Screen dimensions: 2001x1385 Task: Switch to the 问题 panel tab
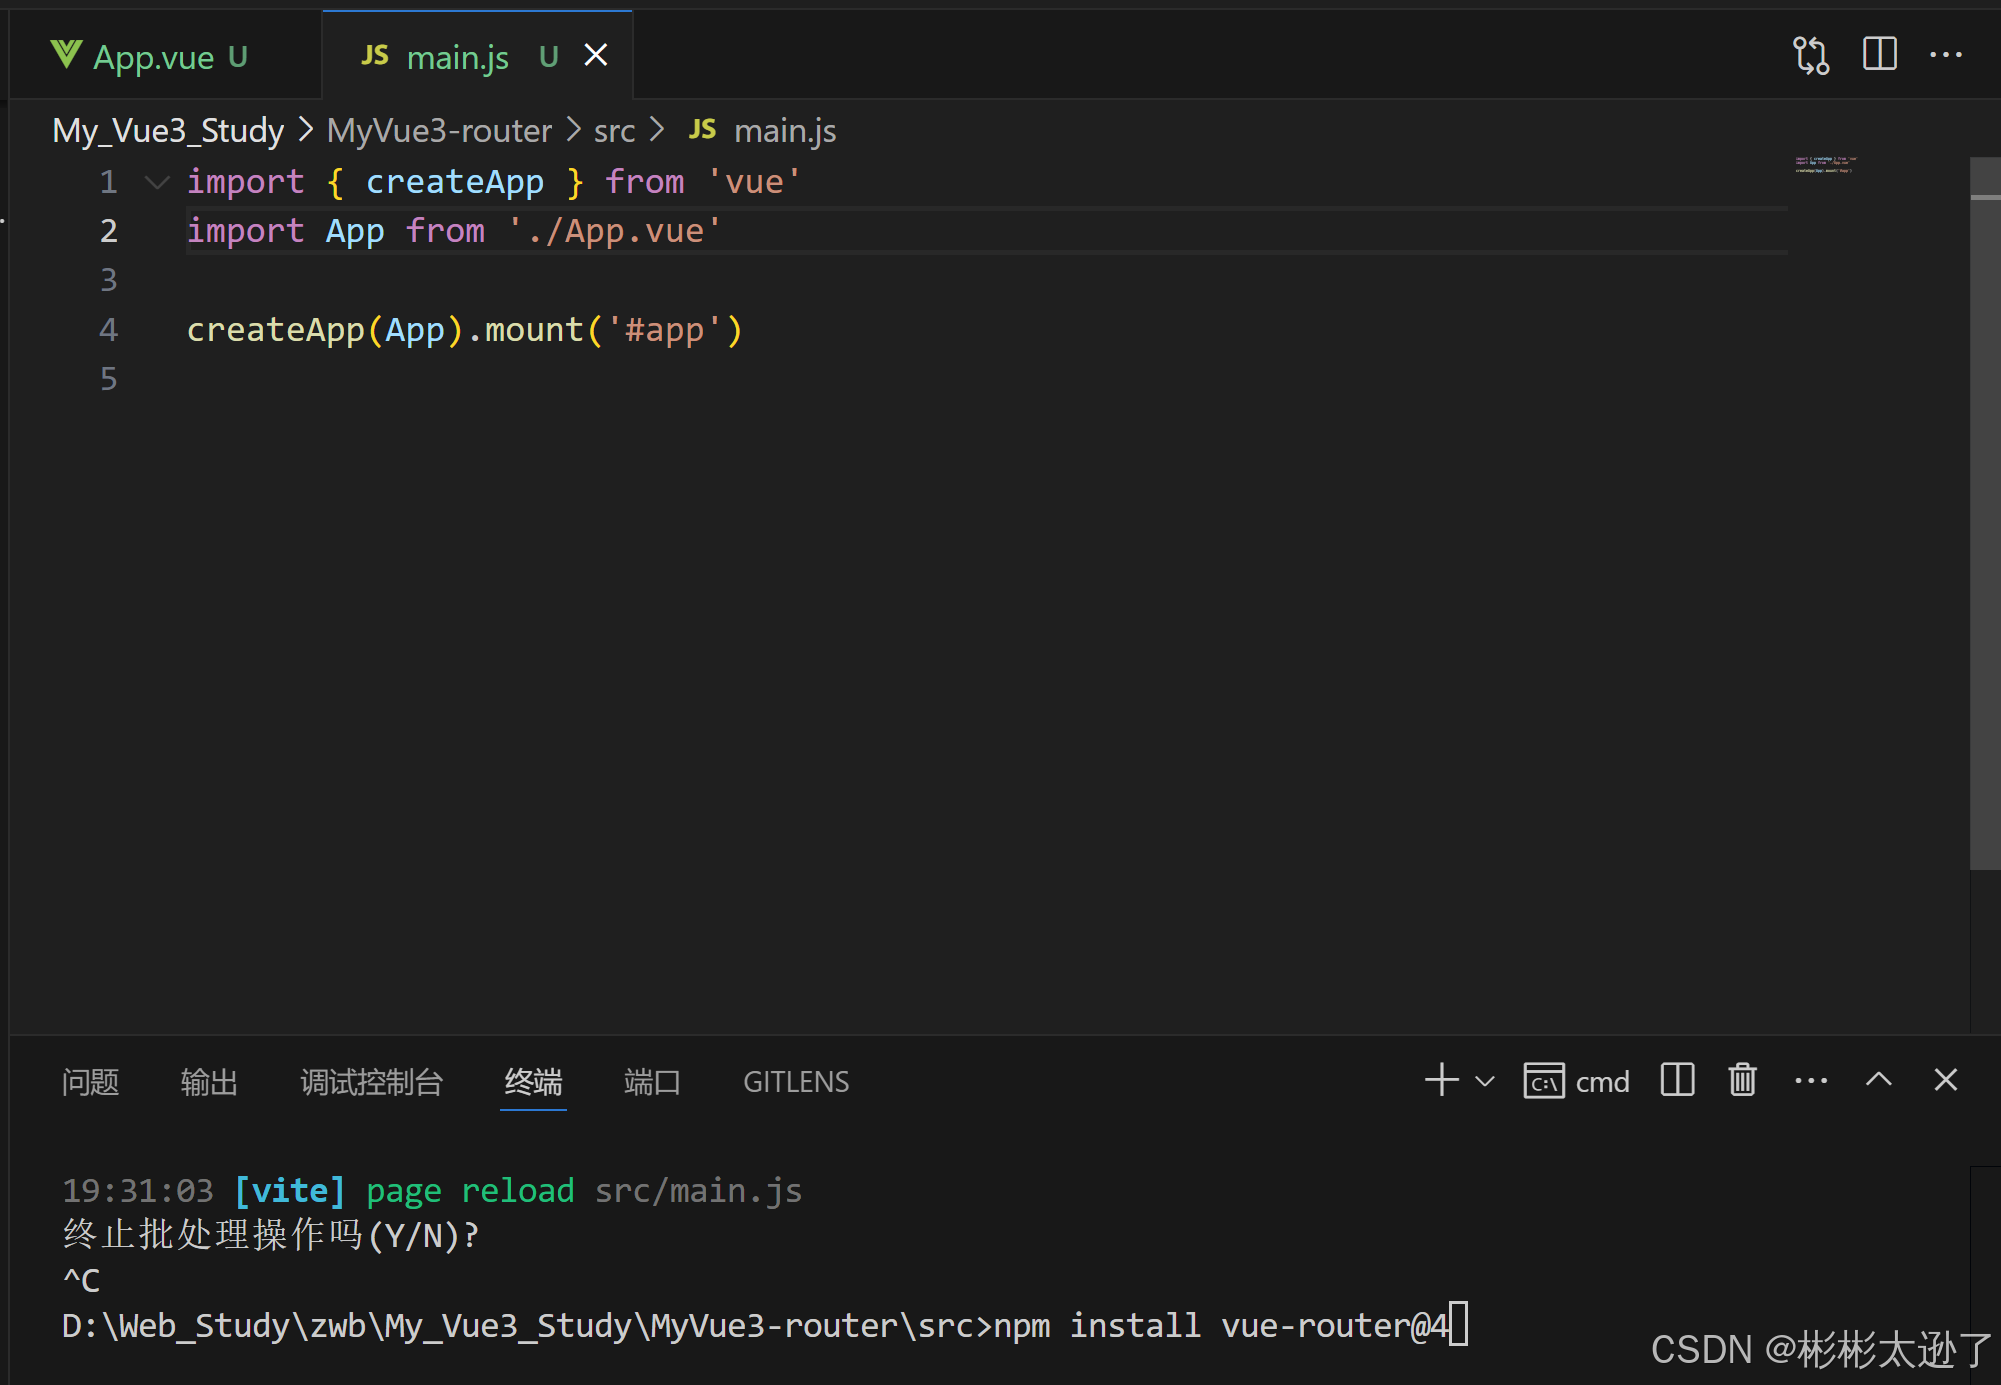[90, 1082]
